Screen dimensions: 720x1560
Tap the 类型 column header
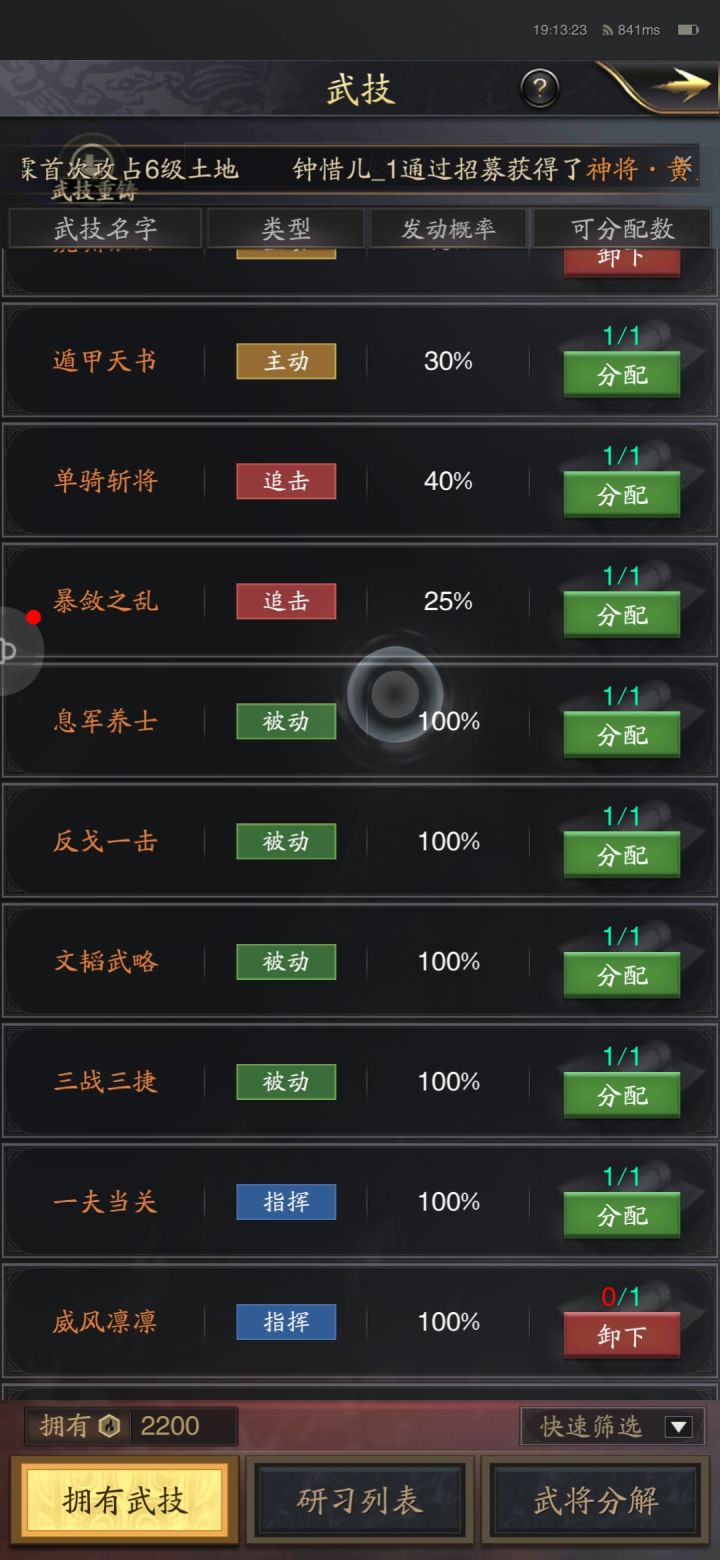[286, 229]
